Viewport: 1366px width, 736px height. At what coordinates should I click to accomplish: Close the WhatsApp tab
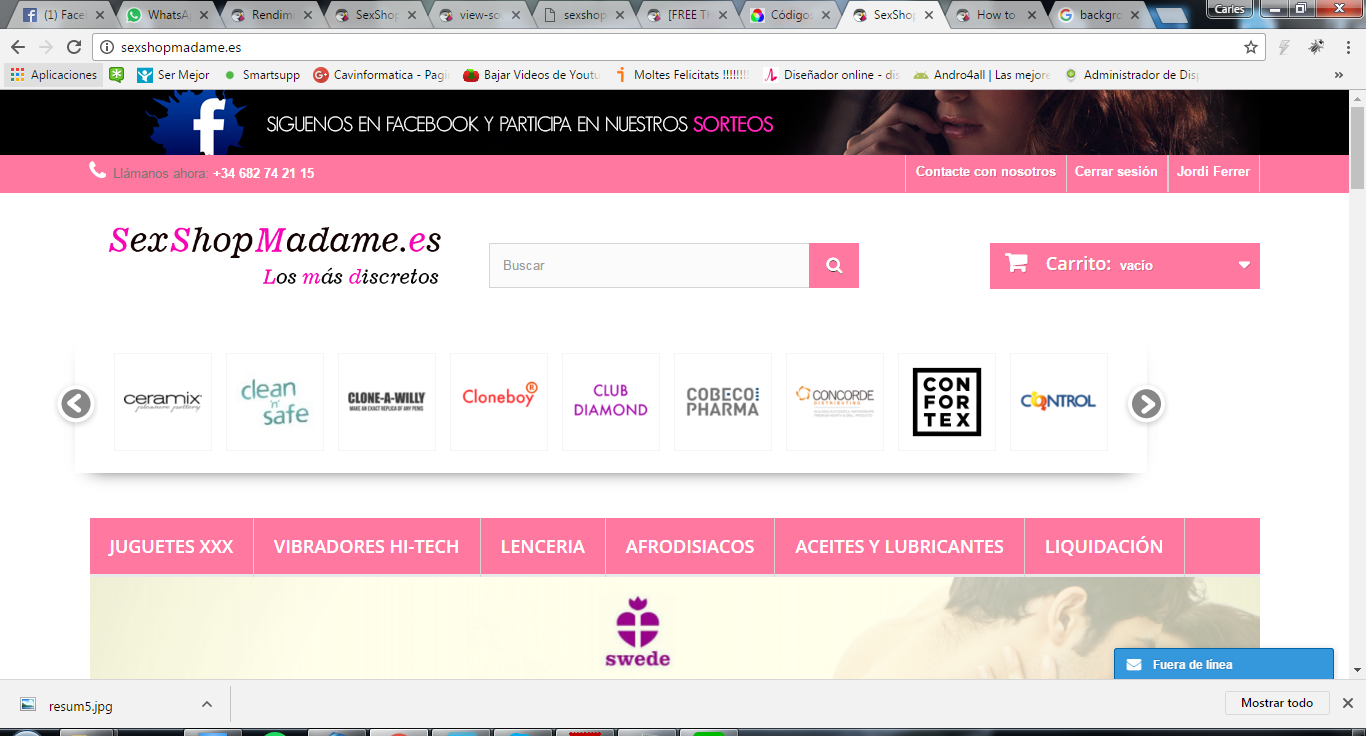pos(203,15)
